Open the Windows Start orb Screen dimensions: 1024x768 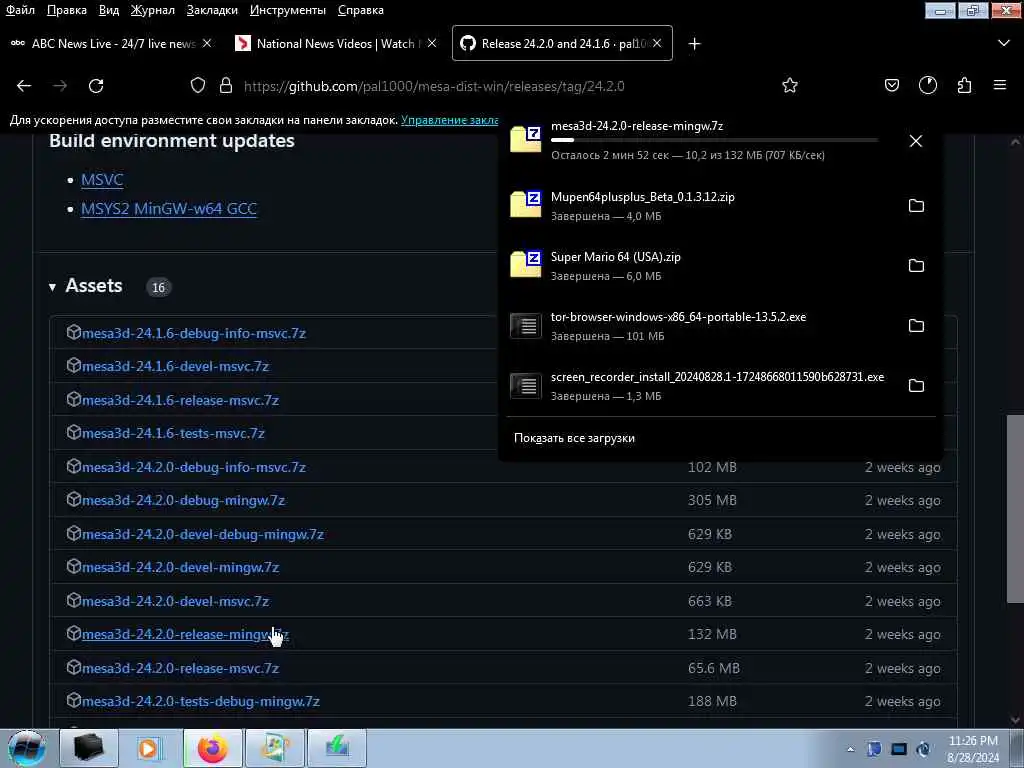[26, 748]
